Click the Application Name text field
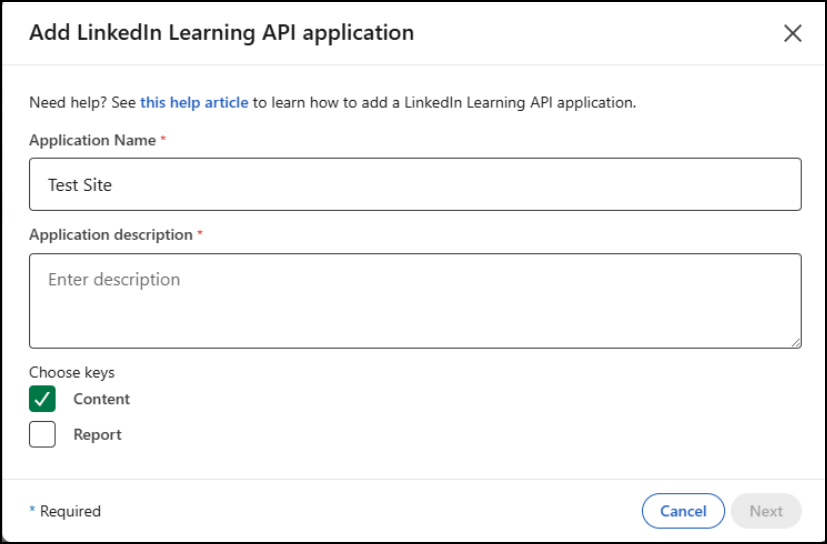 coord(415,184)
